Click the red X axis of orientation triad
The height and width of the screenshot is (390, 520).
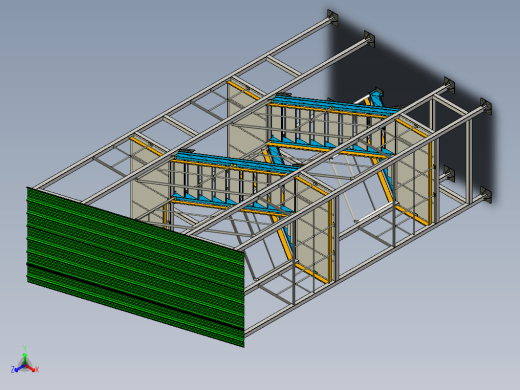31,368
